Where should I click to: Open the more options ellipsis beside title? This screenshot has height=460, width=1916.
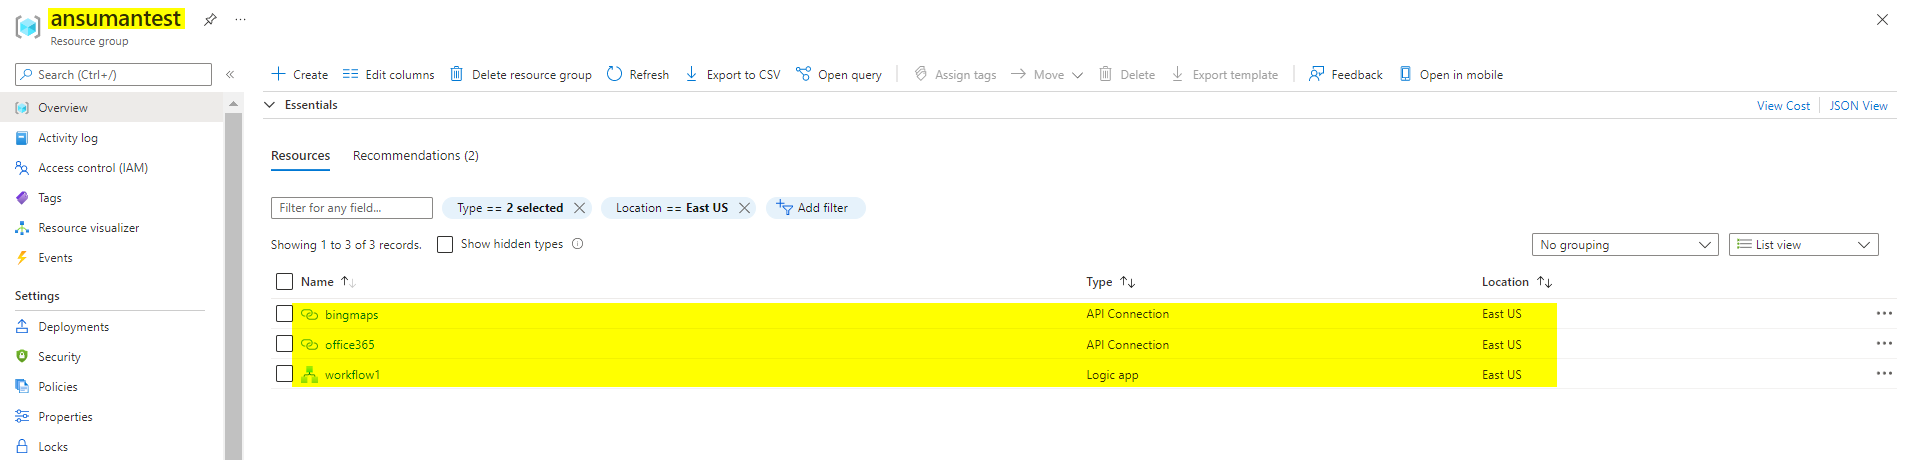click(x=240, y=19)
